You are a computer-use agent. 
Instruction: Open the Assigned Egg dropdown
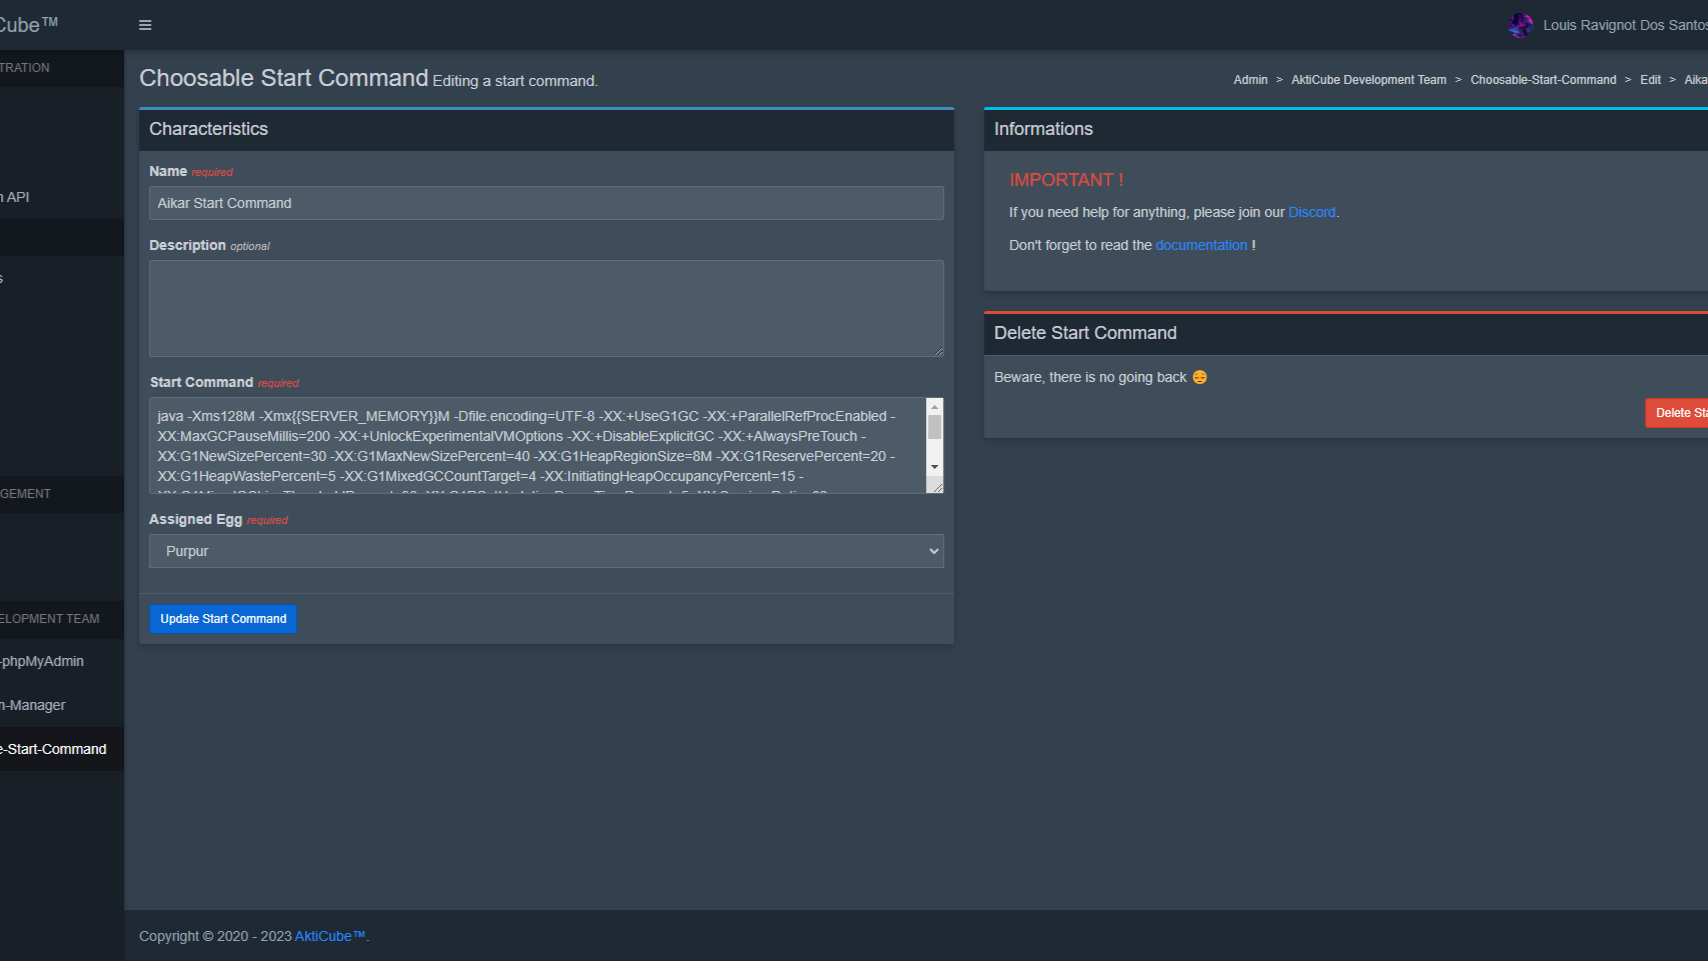pos(546,551)
